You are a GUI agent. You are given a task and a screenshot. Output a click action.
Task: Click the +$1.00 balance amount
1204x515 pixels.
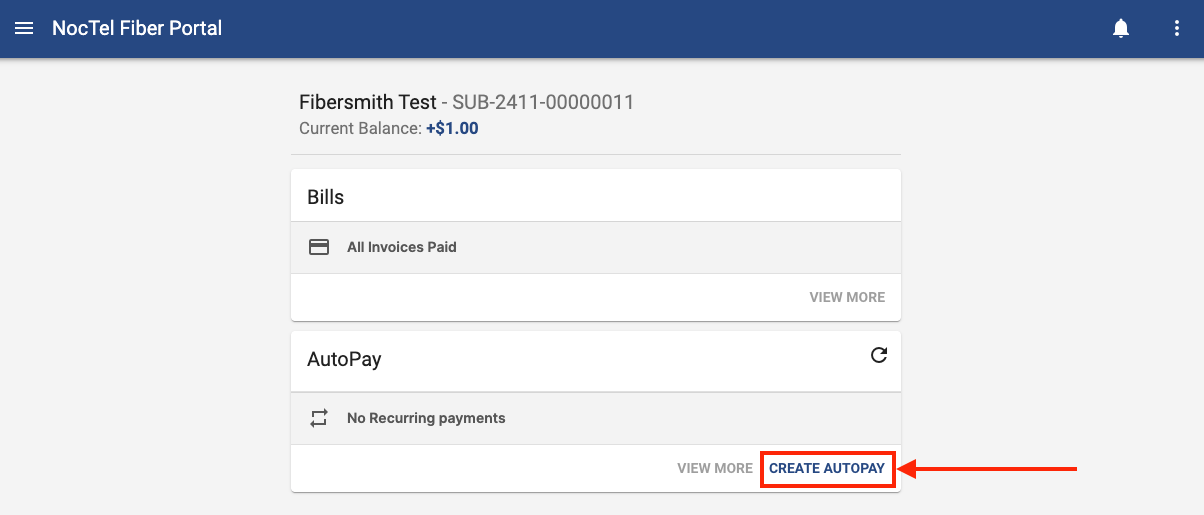[x=452, y=128]
